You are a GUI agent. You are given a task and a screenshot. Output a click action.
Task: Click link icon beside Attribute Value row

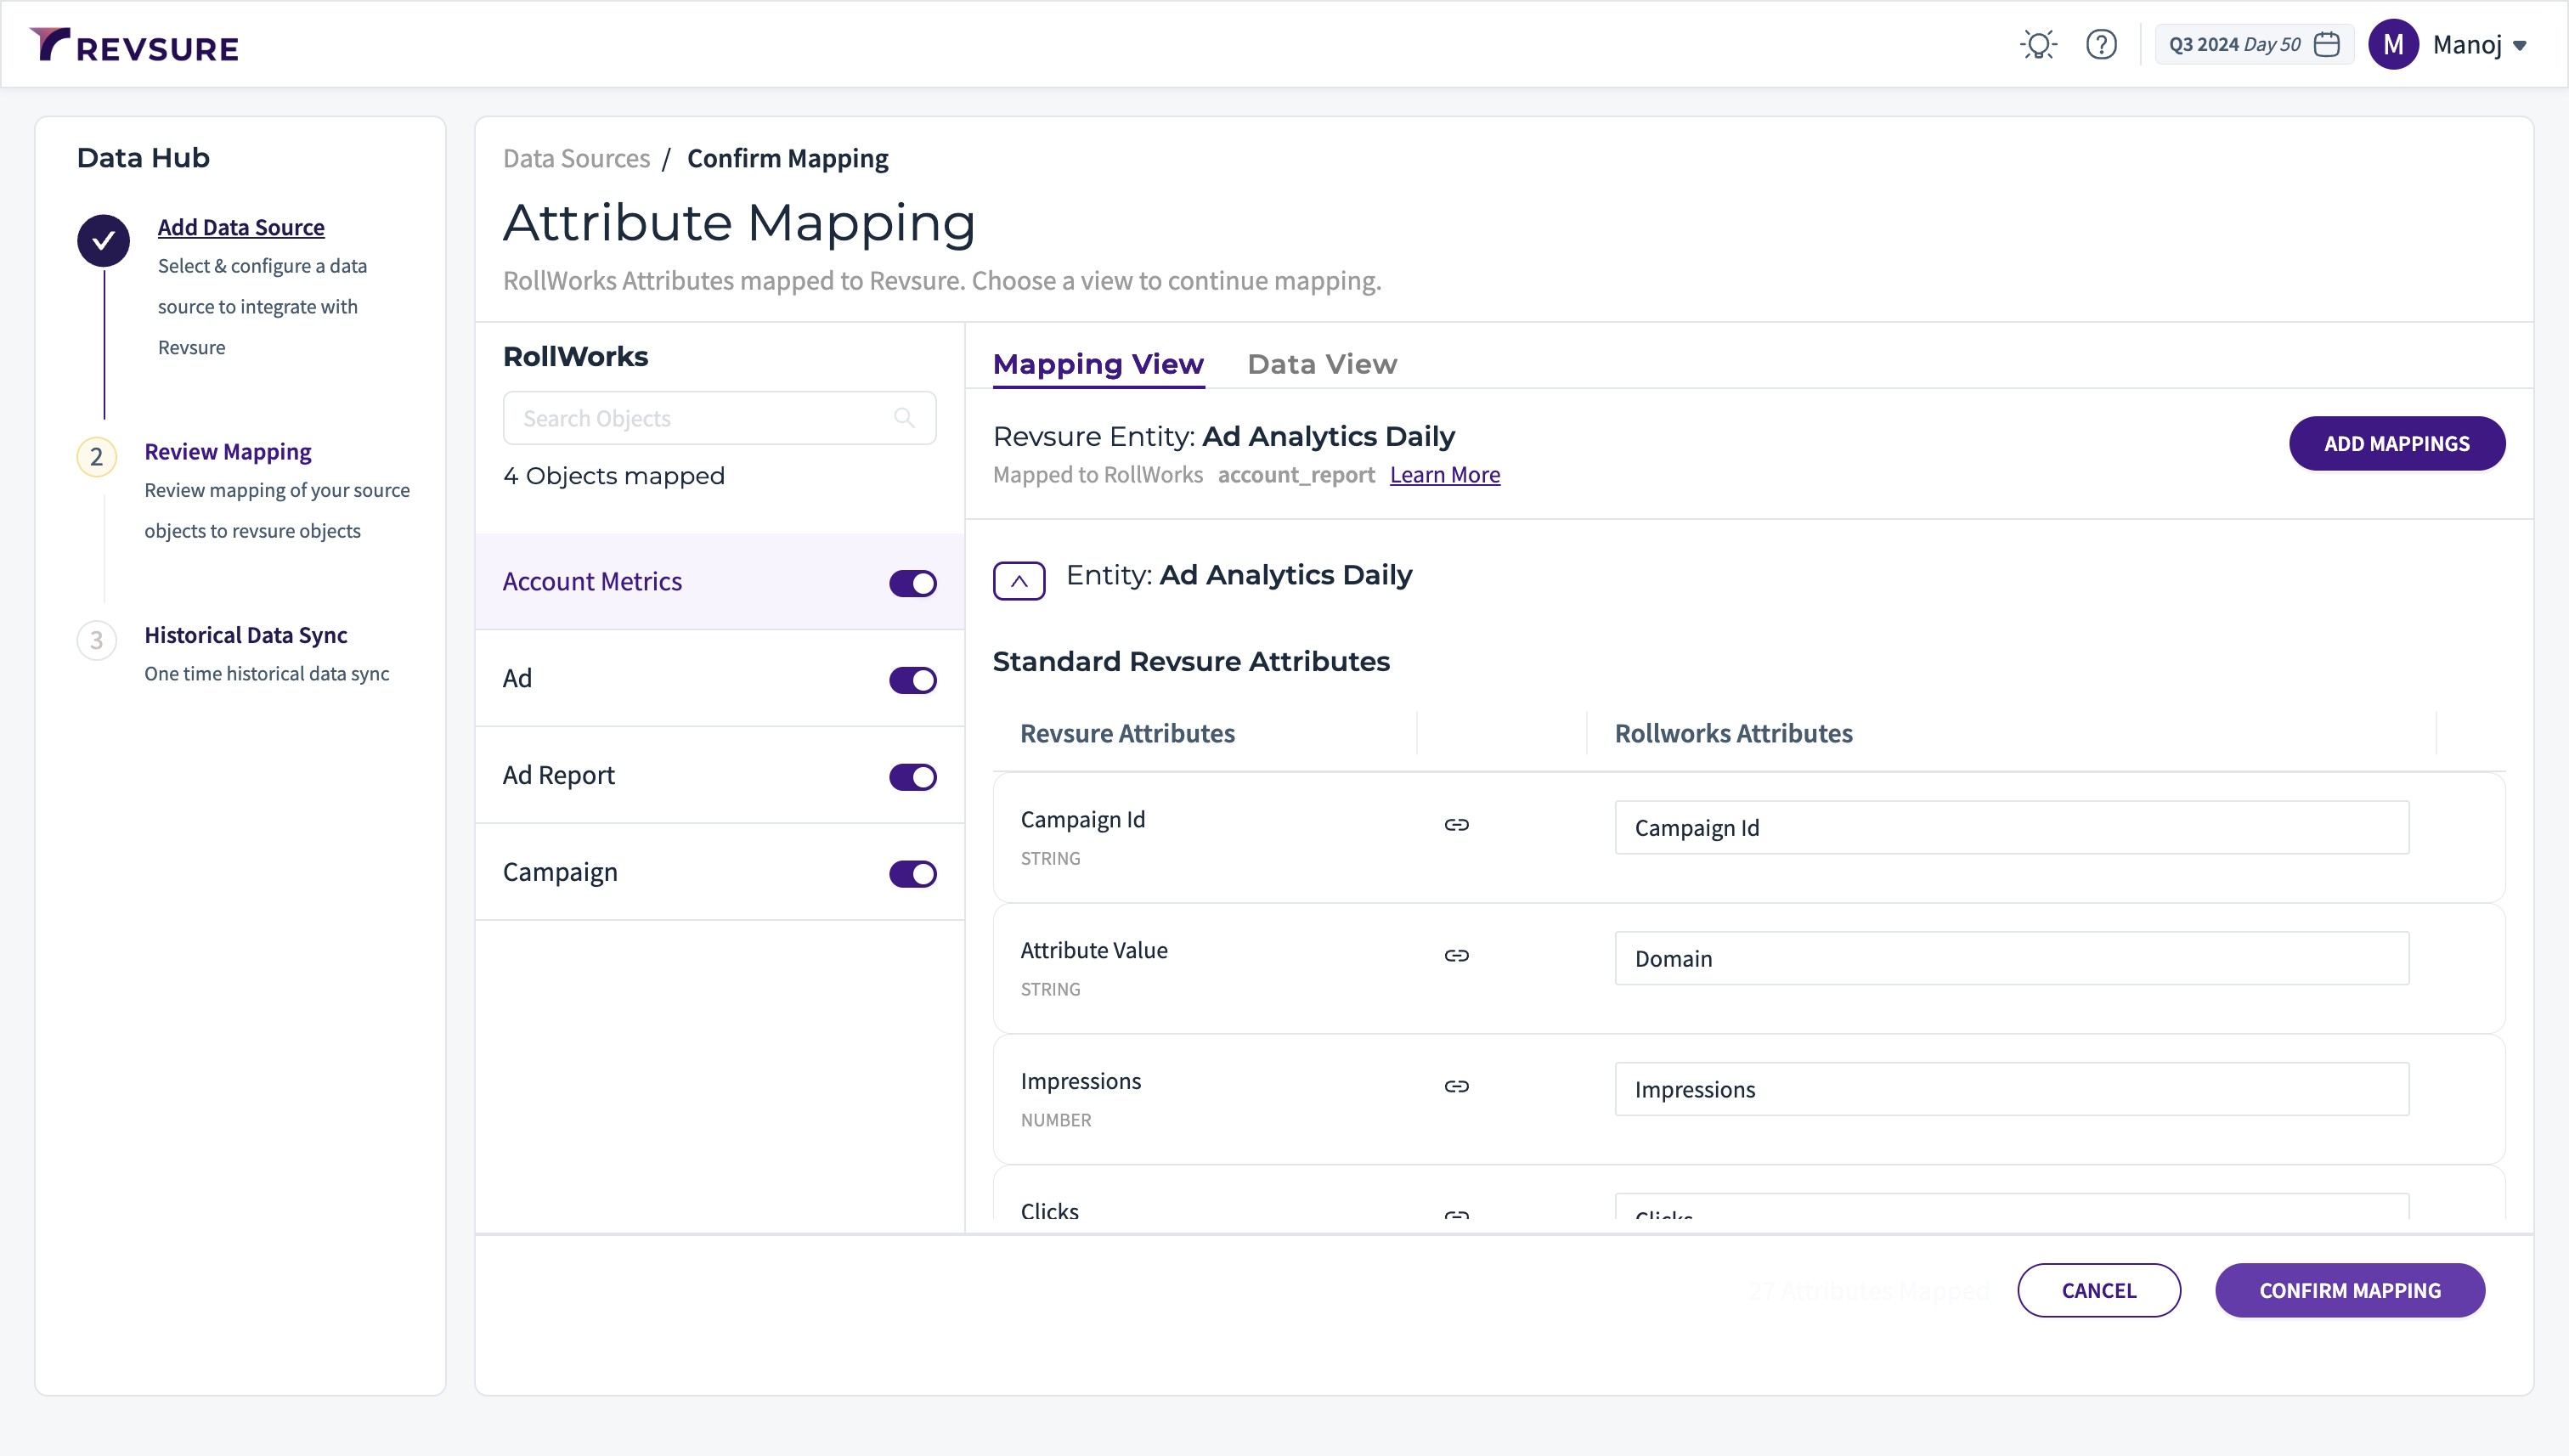(1456, 956)
